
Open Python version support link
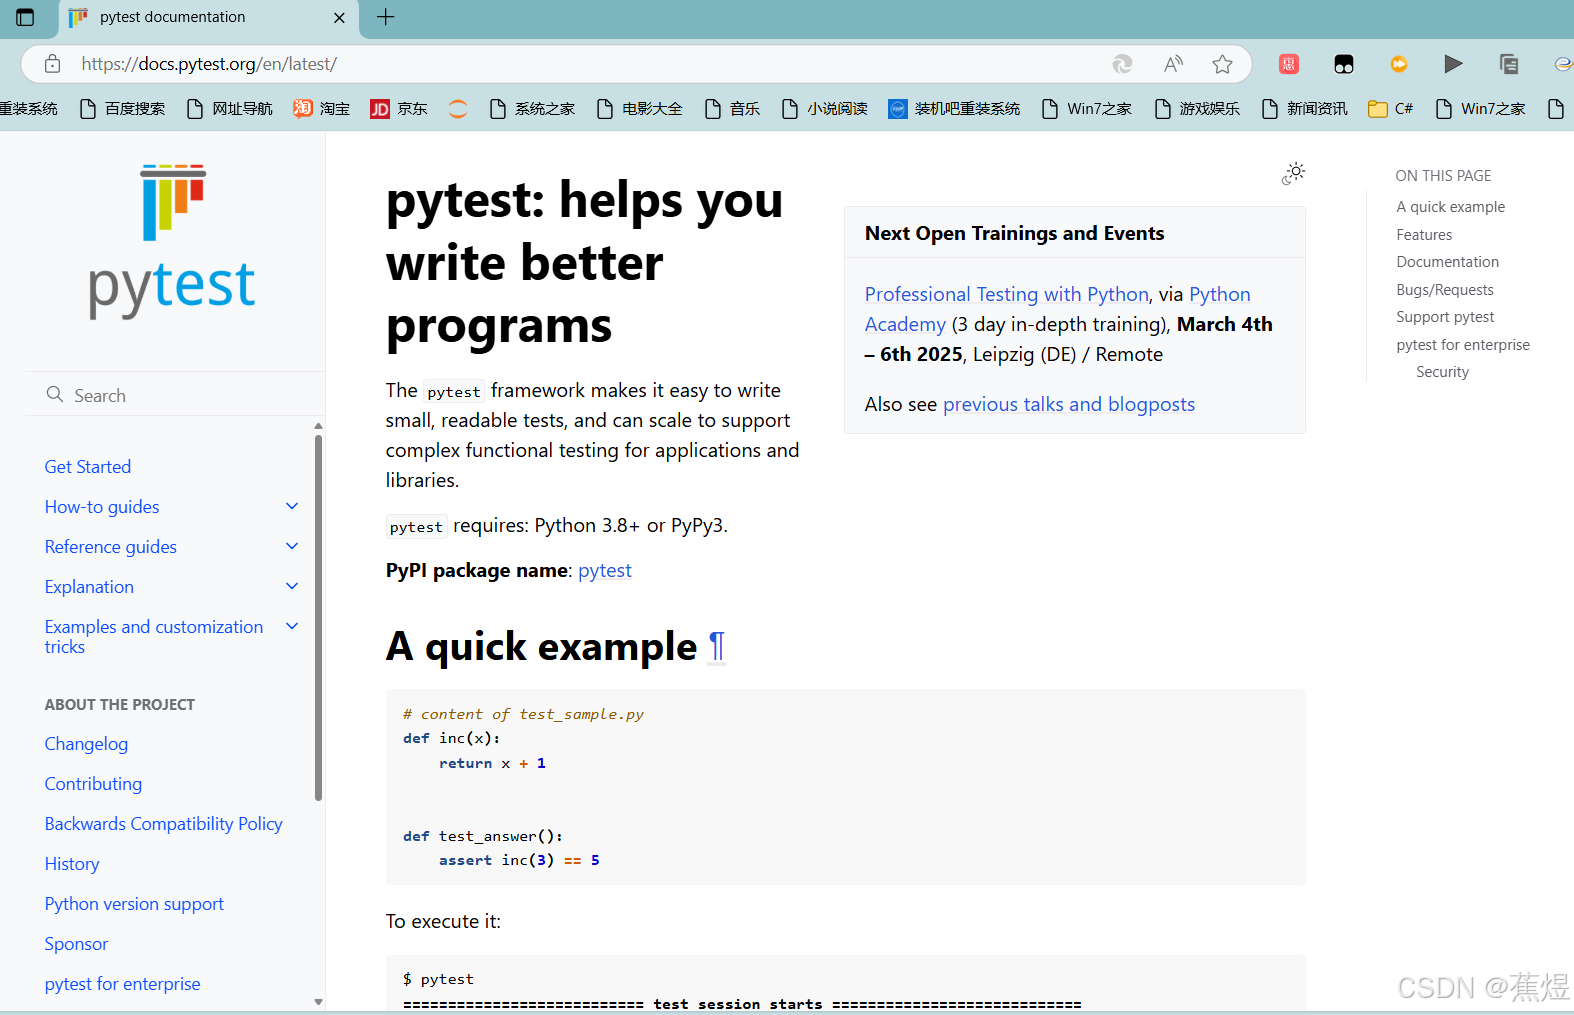coord(134,904)
